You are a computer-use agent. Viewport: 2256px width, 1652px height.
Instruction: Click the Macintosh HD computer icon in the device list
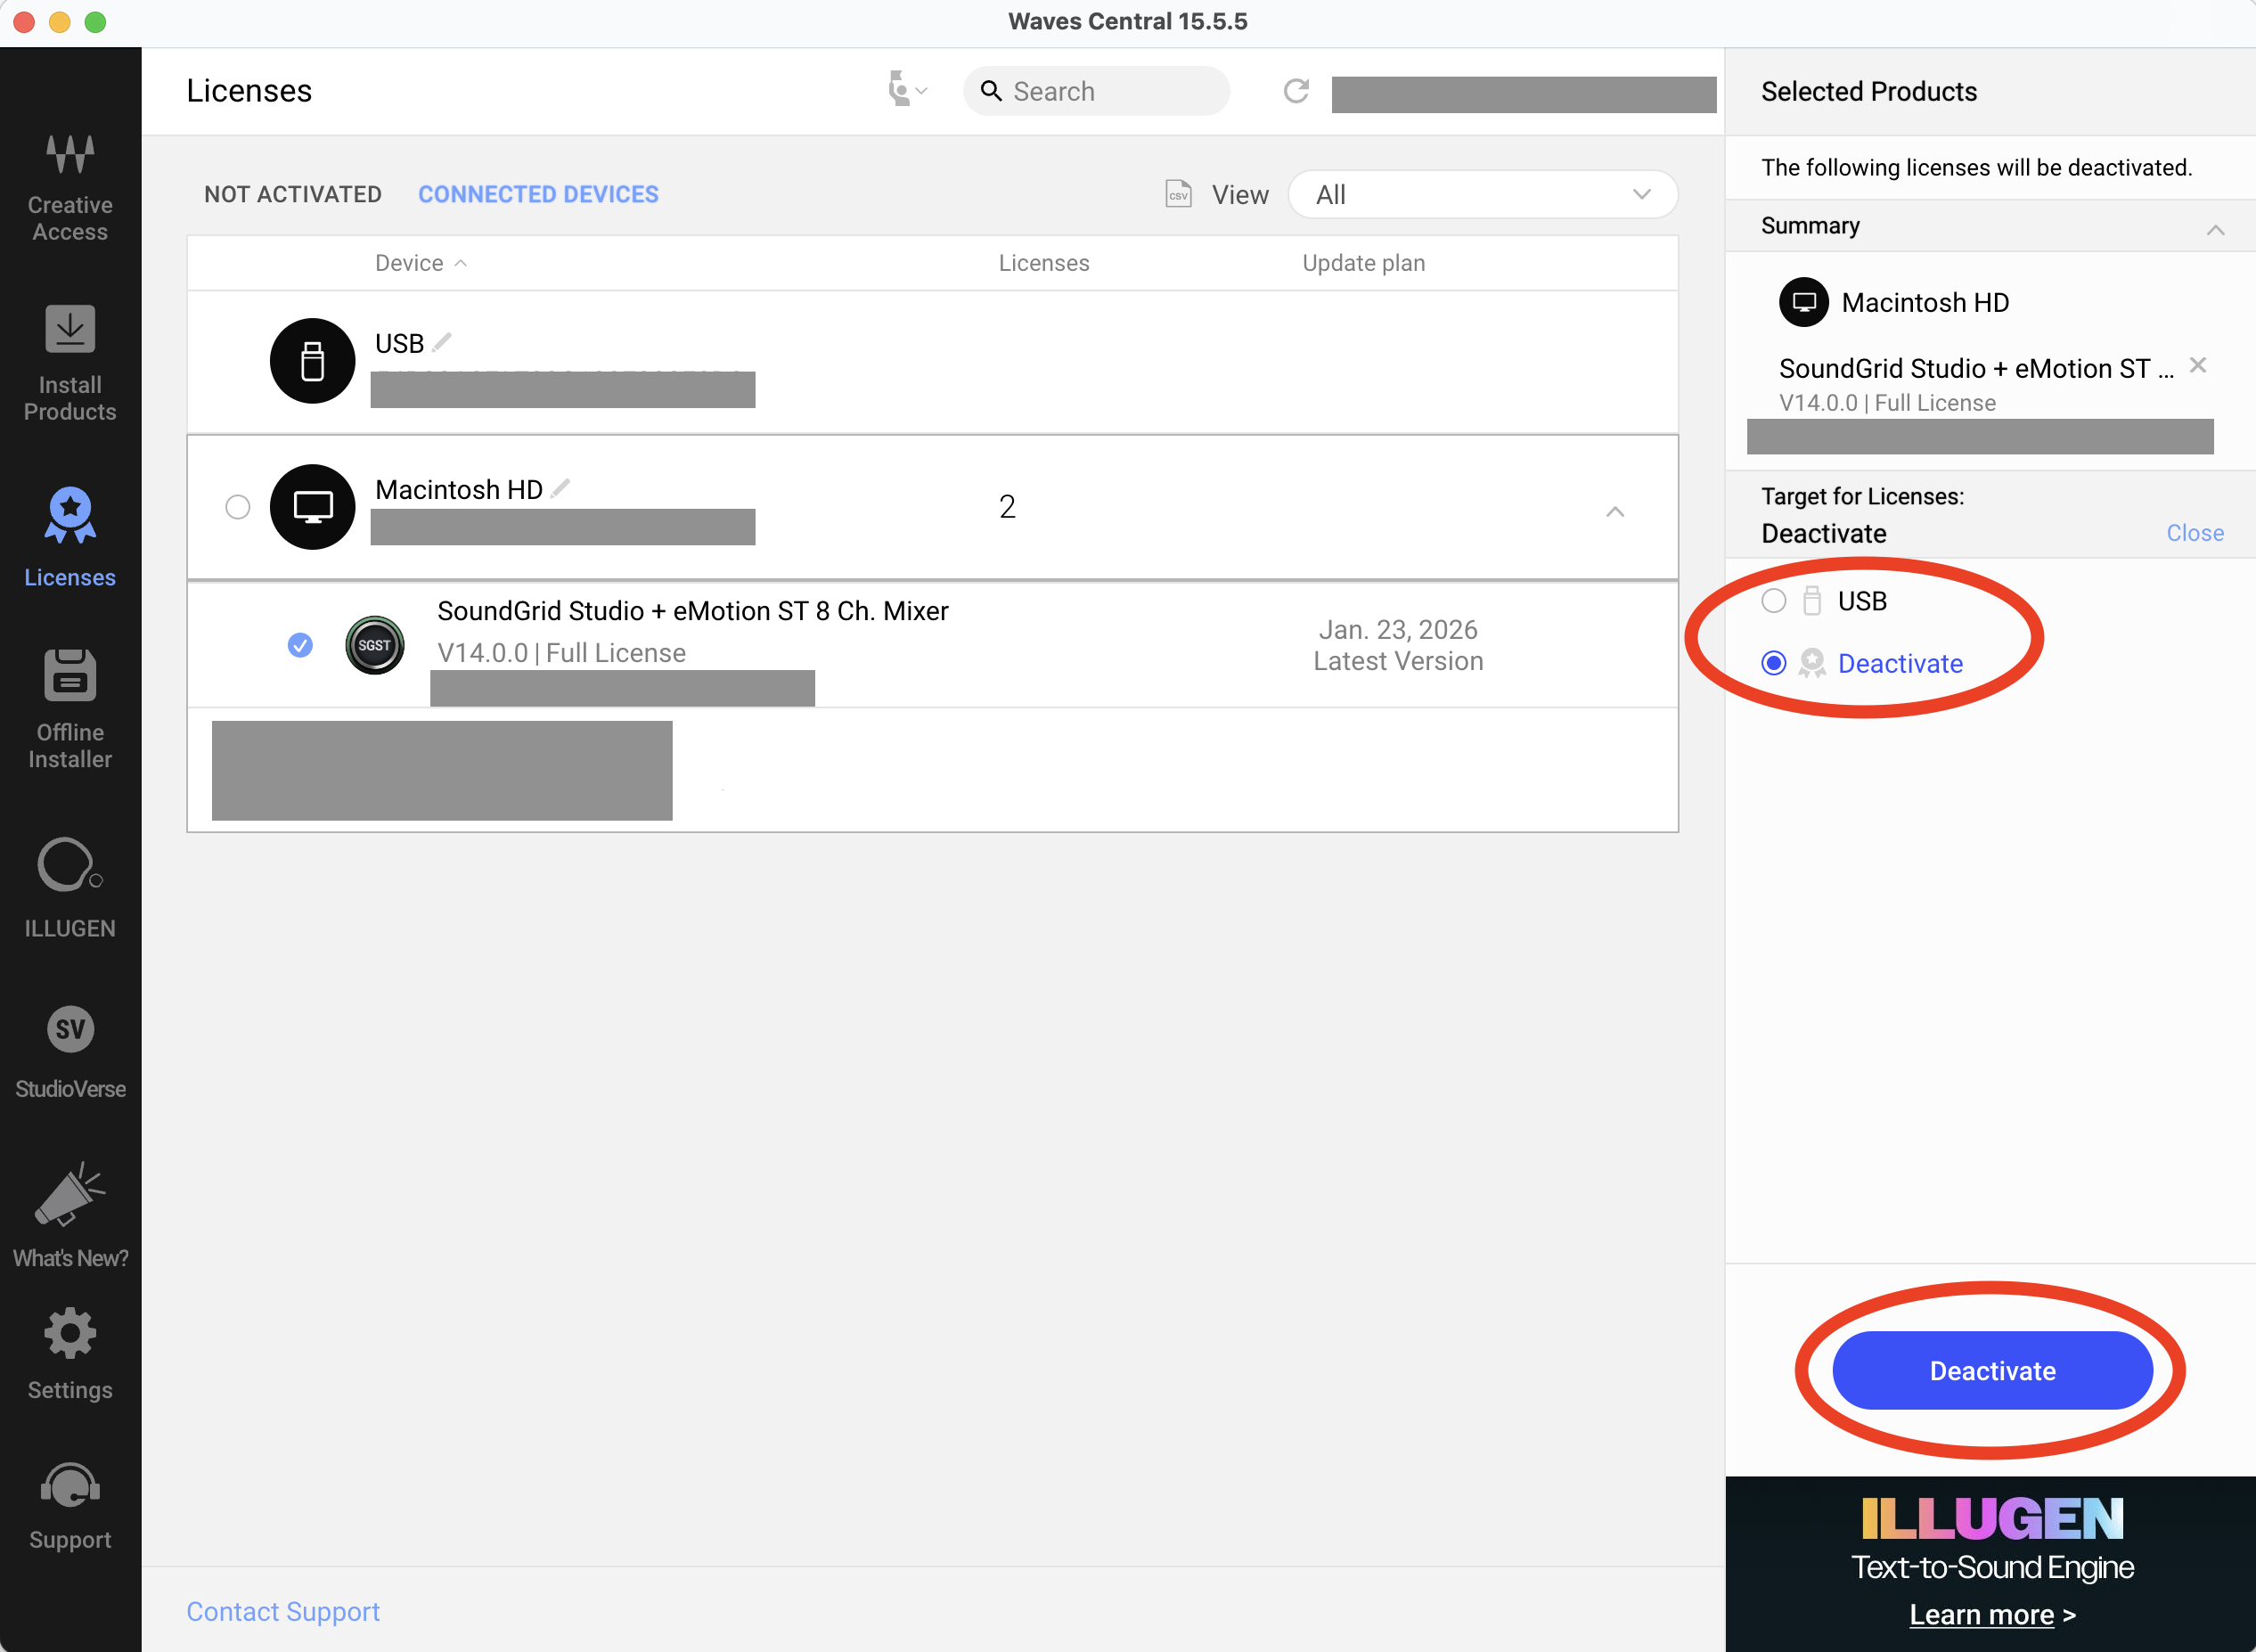tap(312, 507)
